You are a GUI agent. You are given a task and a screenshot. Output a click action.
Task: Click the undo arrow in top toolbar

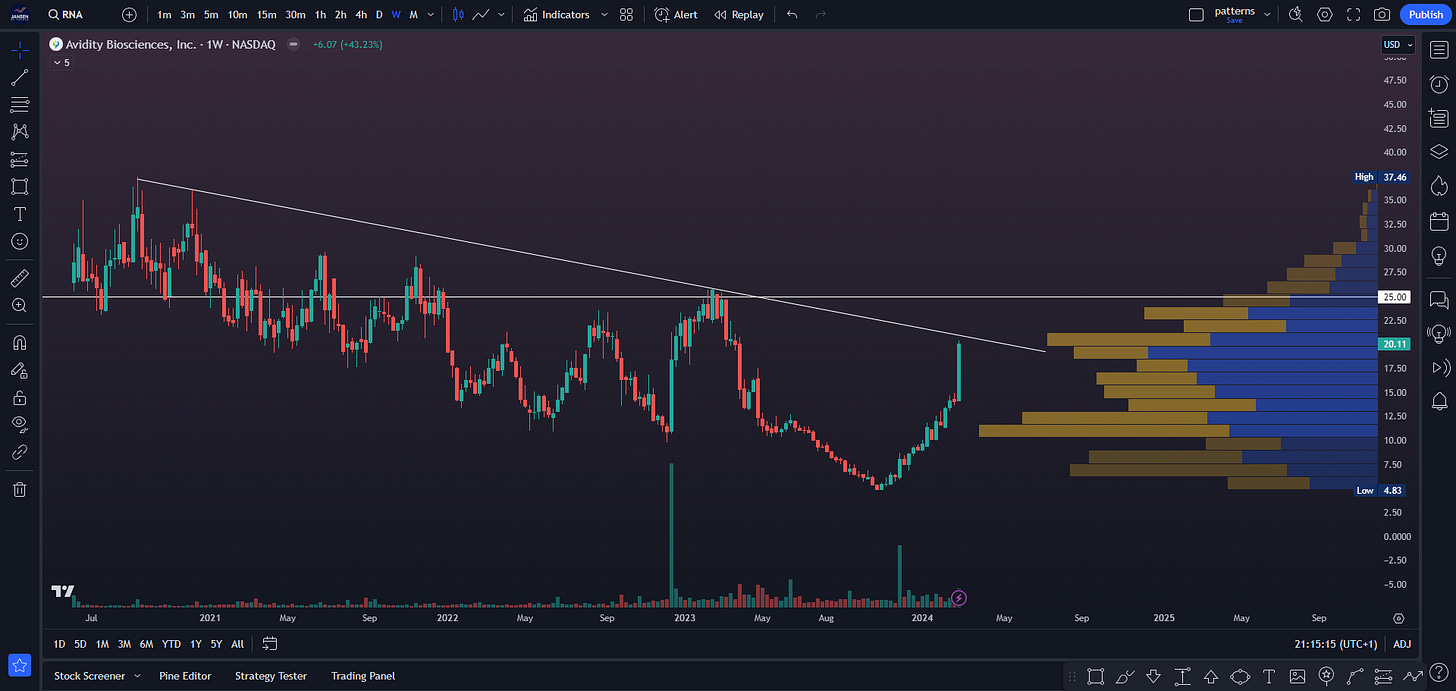(x=792, y=15)
